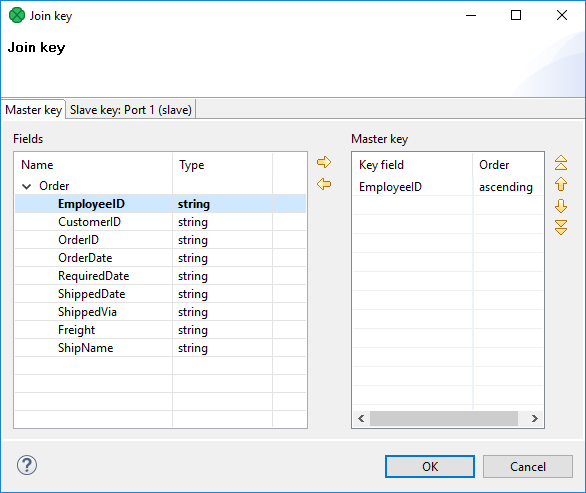This screenshot has width=586, height=493.
Task: Select the Master key tab
Action: (x=33, y=110)
